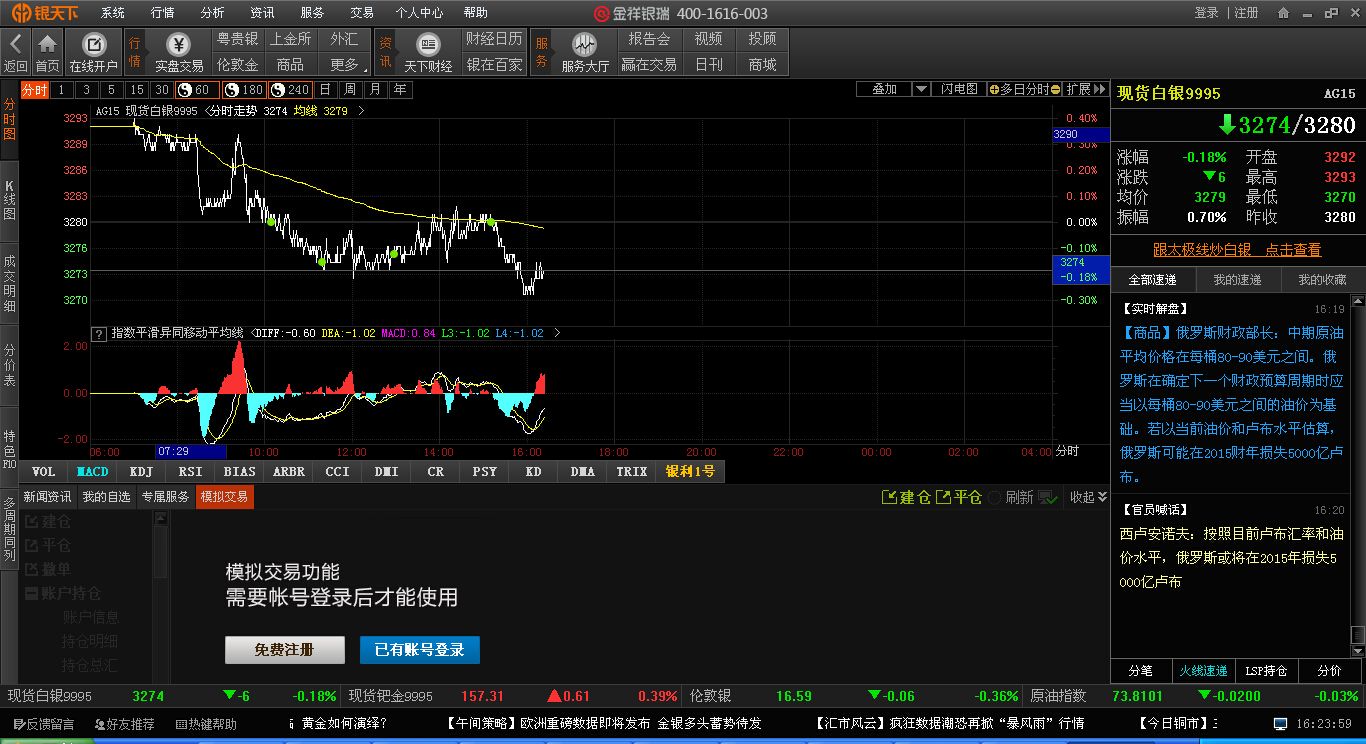Click the 刷新 refresh icon
1366x744 pixels.
click(995, 497)
